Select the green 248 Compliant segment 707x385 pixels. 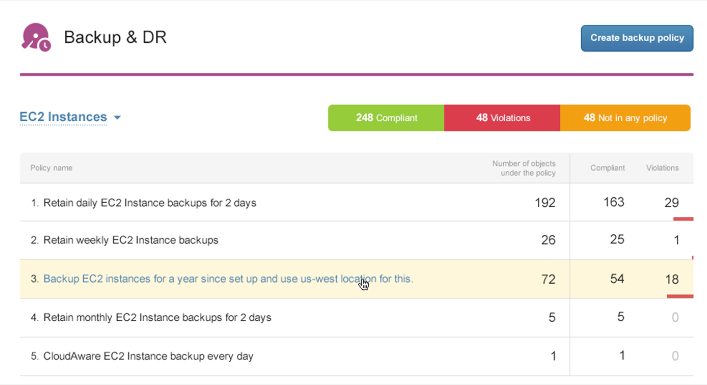386,118
